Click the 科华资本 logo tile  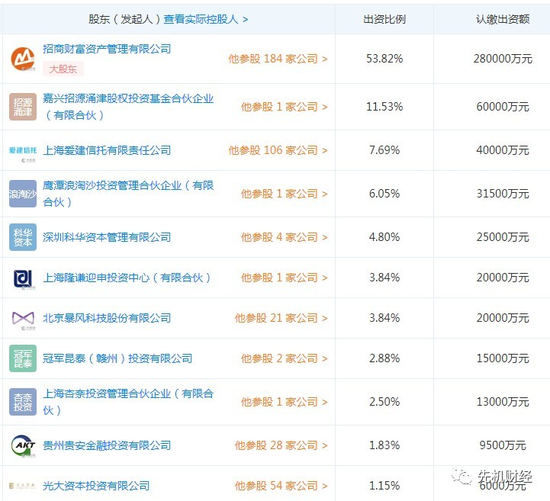[x=23, y=237]
